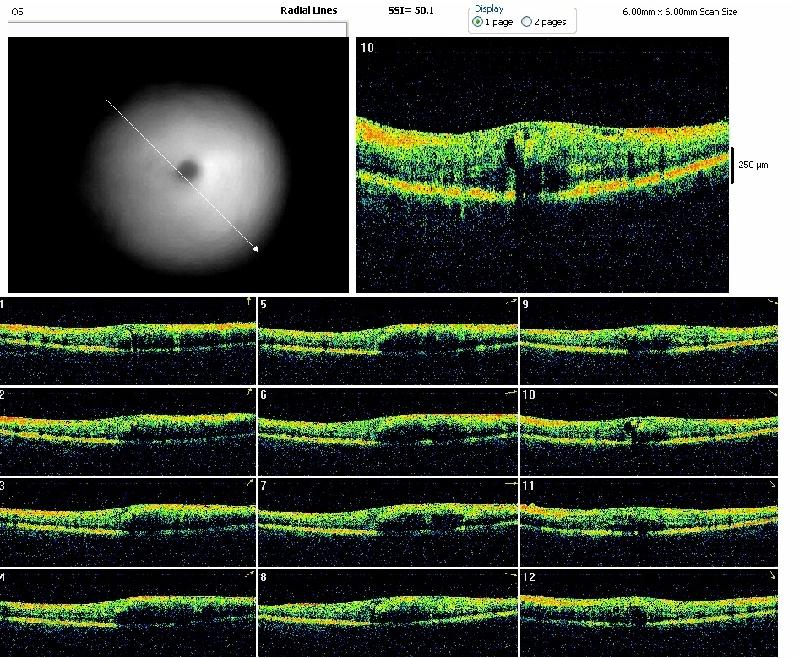Open radial scan thumbnail 6

tap(388, 432)
